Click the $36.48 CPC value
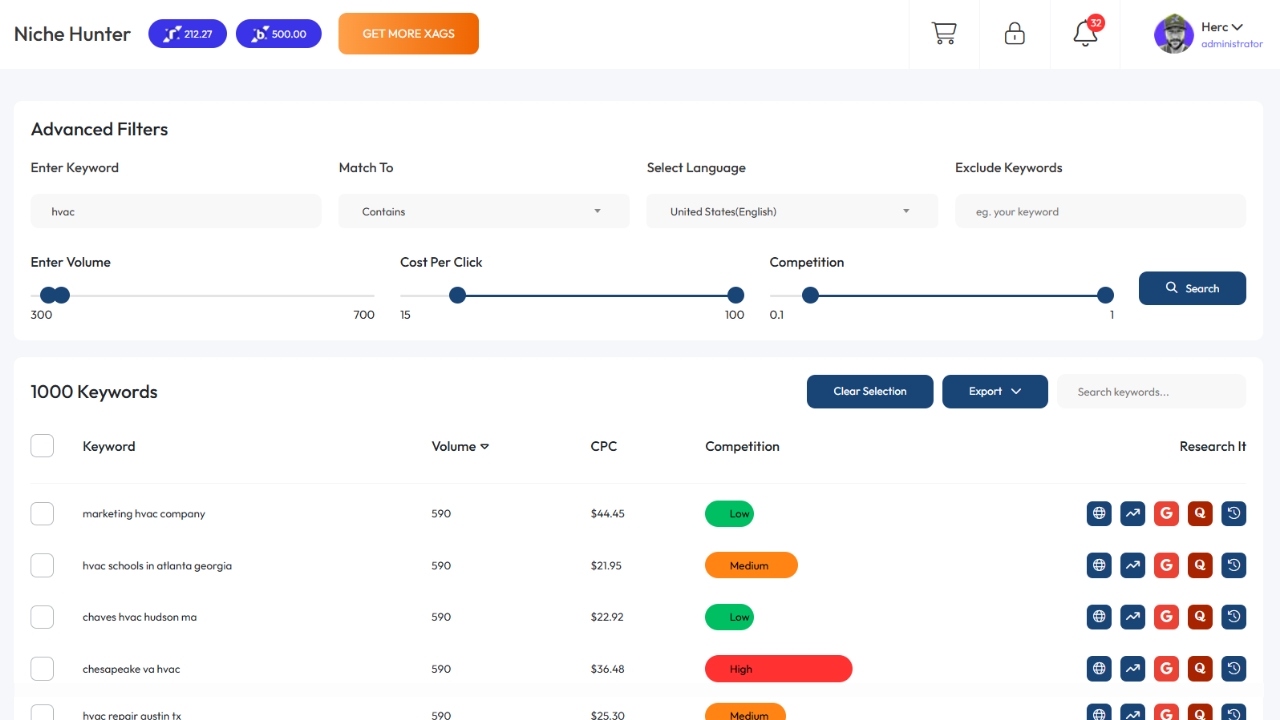Viewport: 1280px width, 720px height. tap(608, 669)
